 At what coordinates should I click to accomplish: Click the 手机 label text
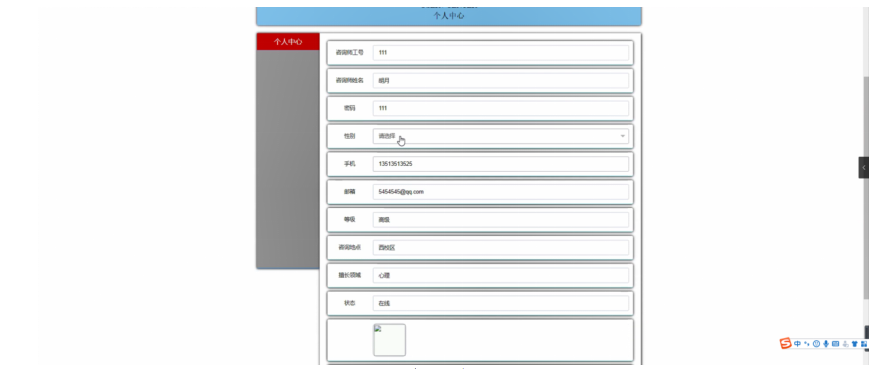(x=350, y=164)
